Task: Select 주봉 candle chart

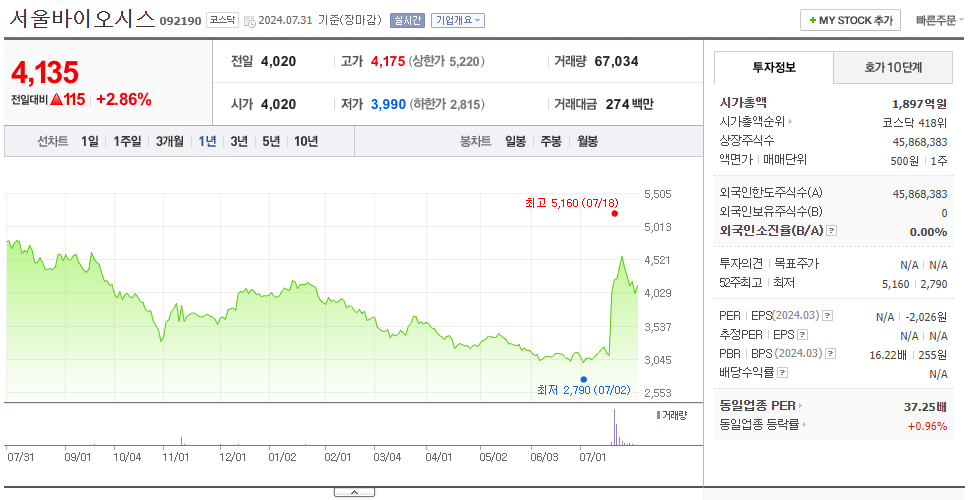Action: click(x=551, y=141)
